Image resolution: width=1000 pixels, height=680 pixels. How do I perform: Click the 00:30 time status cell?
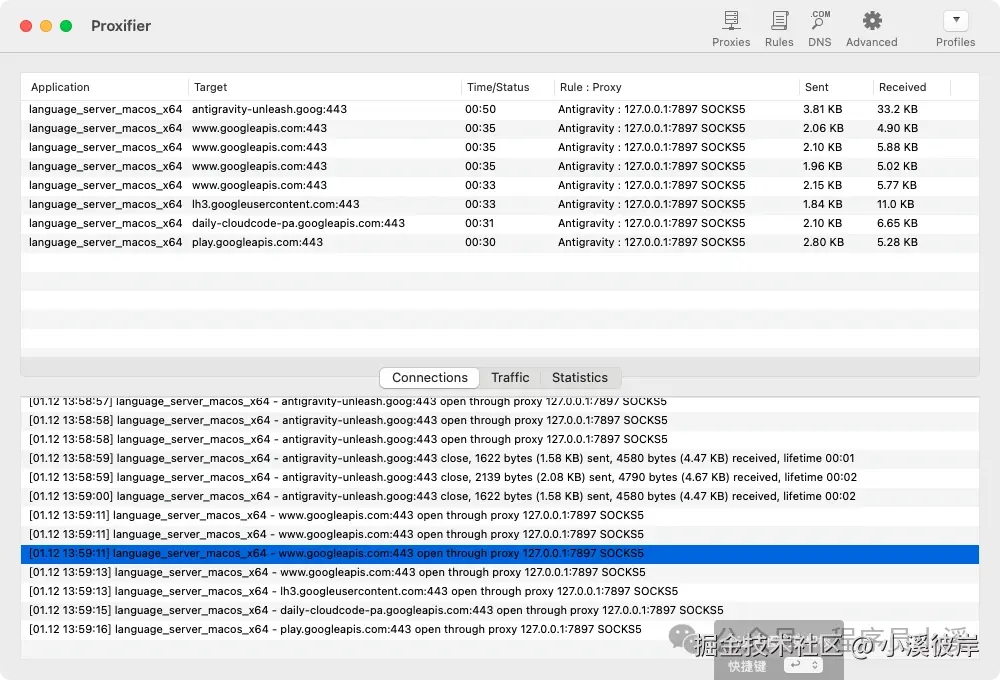coord(480,242)
